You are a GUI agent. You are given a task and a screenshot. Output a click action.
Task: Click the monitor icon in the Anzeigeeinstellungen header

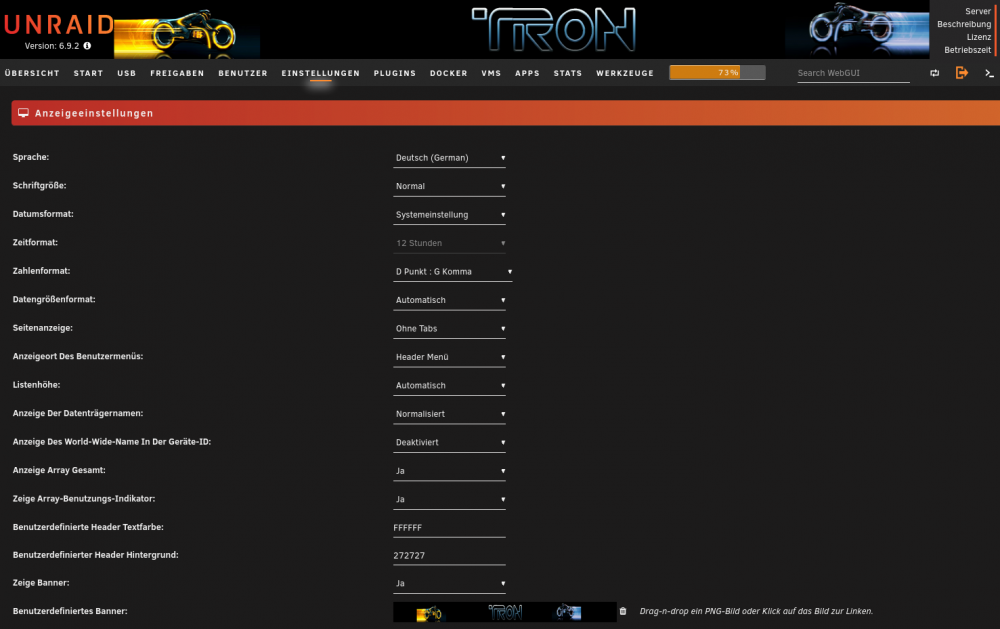click(24, 113)
